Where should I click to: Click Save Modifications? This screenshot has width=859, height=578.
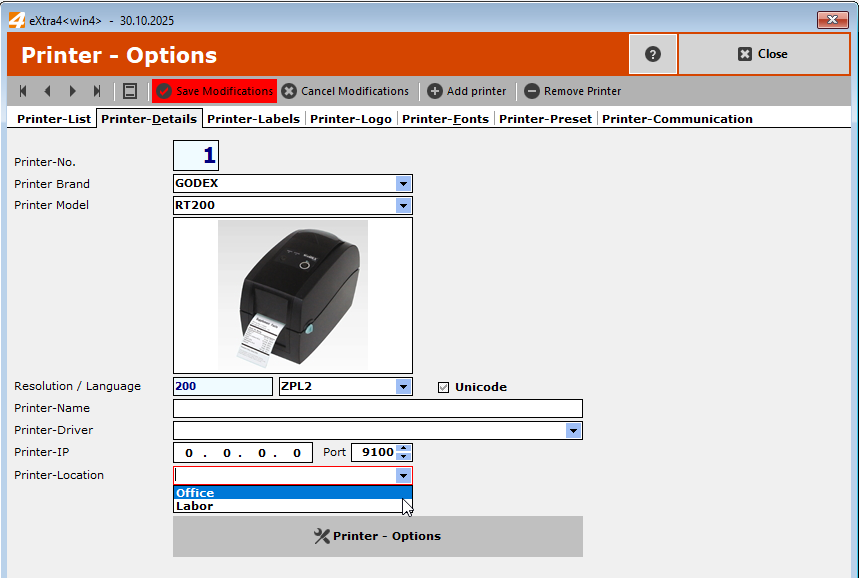213,90
